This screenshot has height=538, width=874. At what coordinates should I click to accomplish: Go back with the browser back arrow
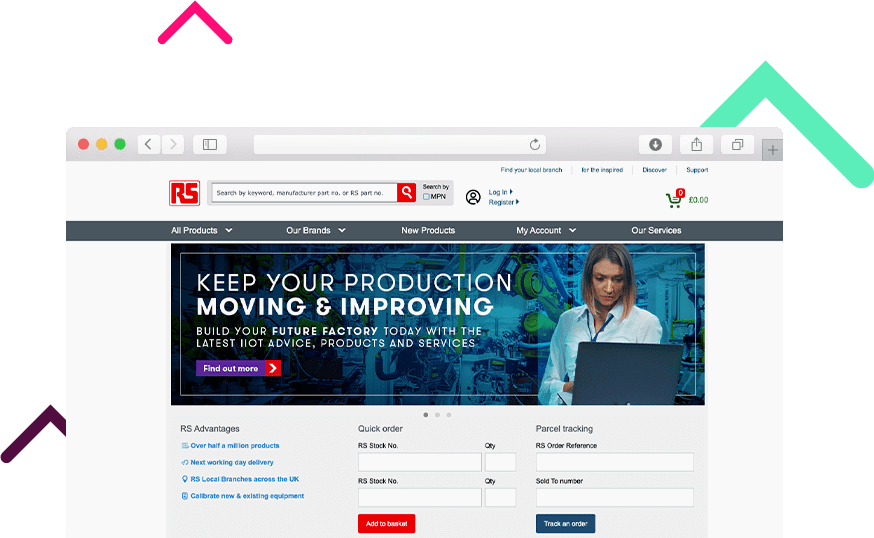click(148, 144)
